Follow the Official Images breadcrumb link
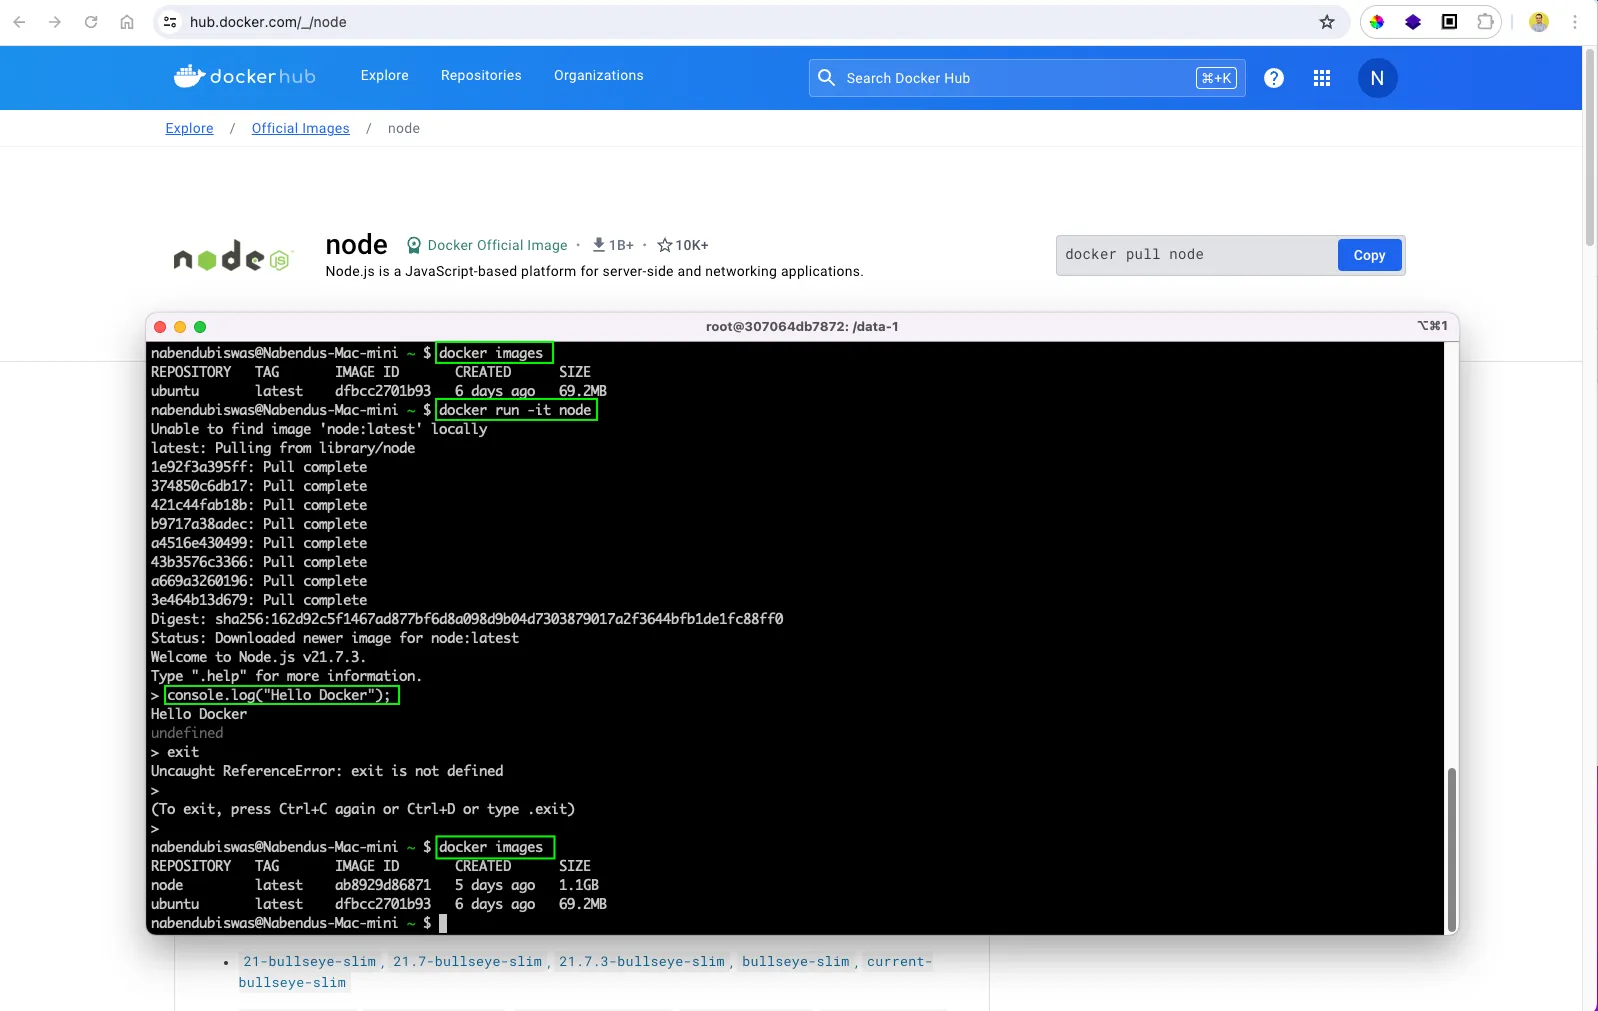Image resolution: width=1598 pixels, height=1011 pixels. point(301,128)
